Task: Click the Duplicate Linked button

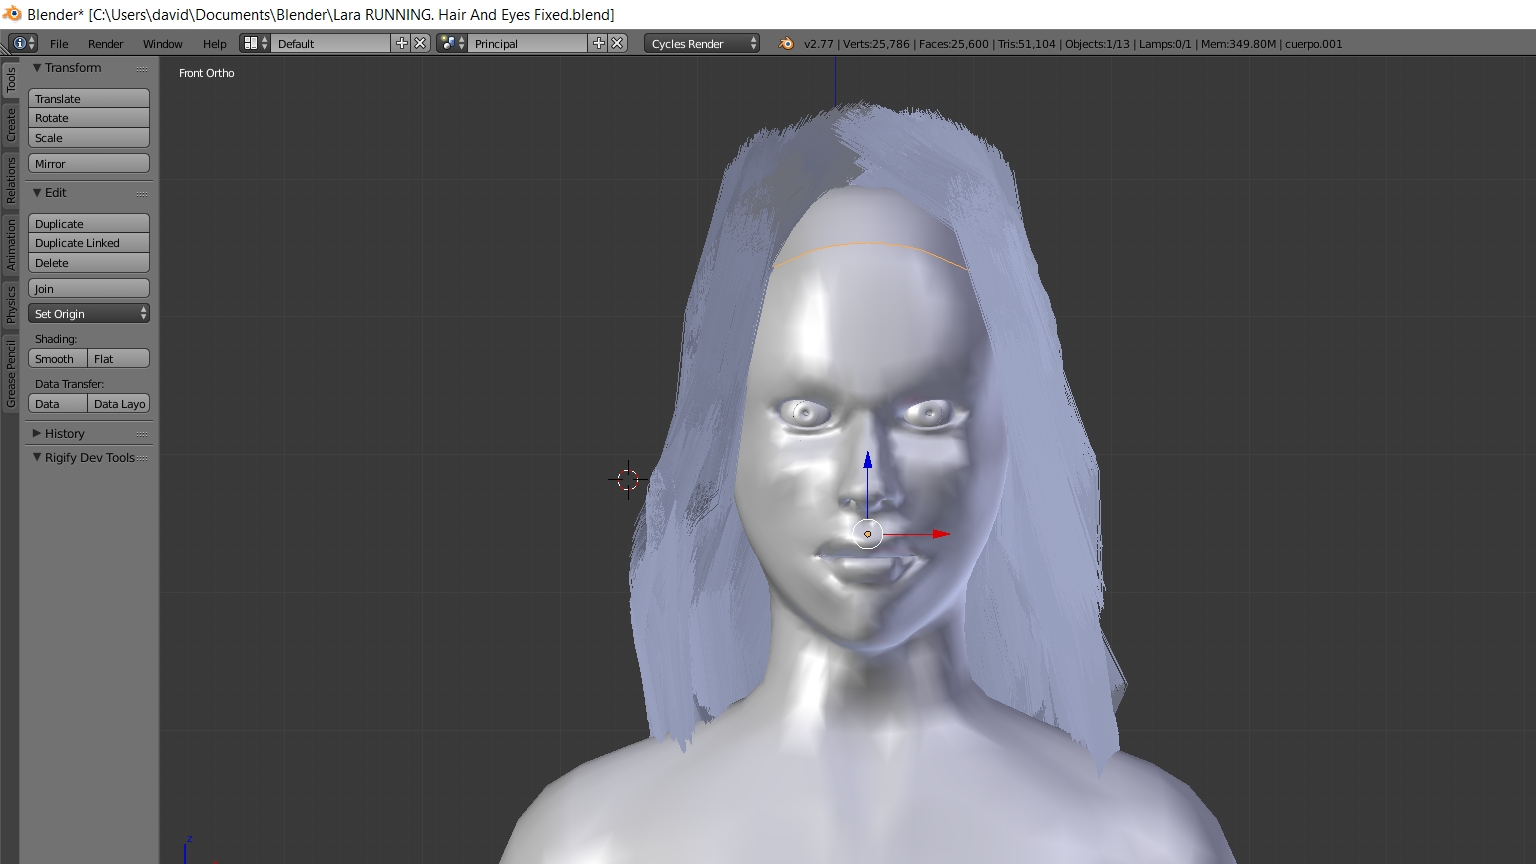Action: coord(89,243)
